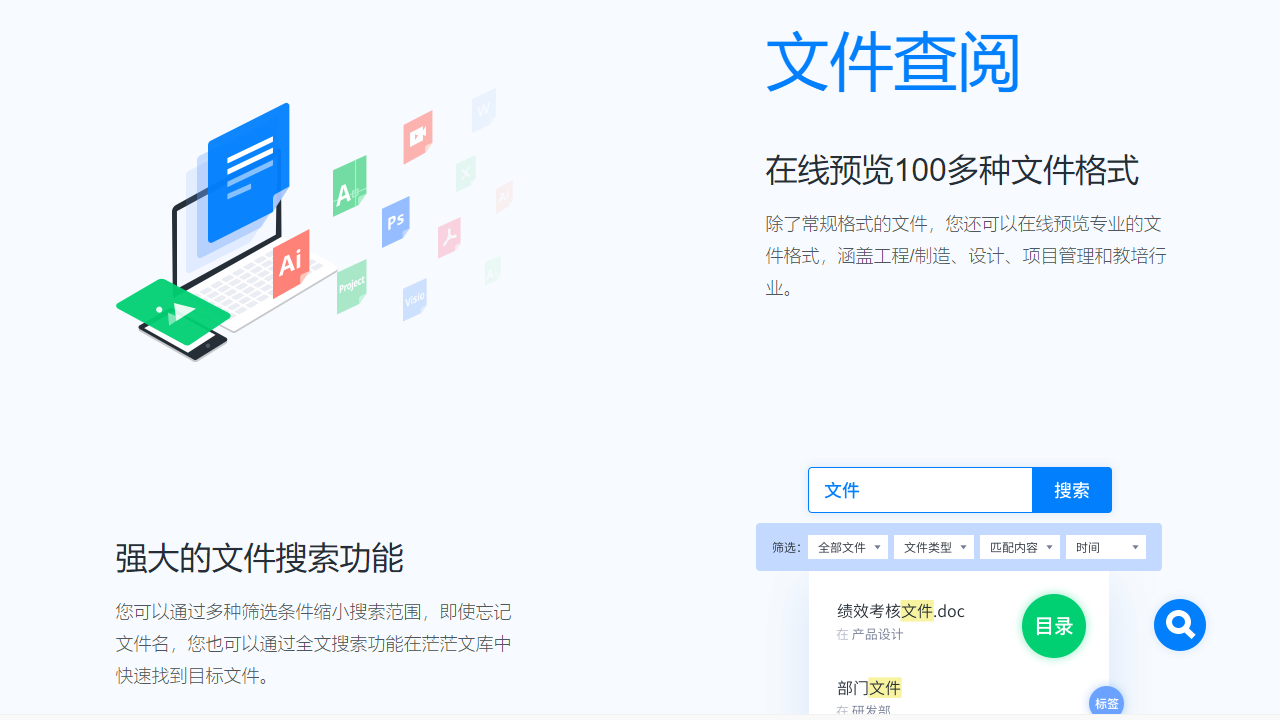Click the blue 标签 badge

1106,701
